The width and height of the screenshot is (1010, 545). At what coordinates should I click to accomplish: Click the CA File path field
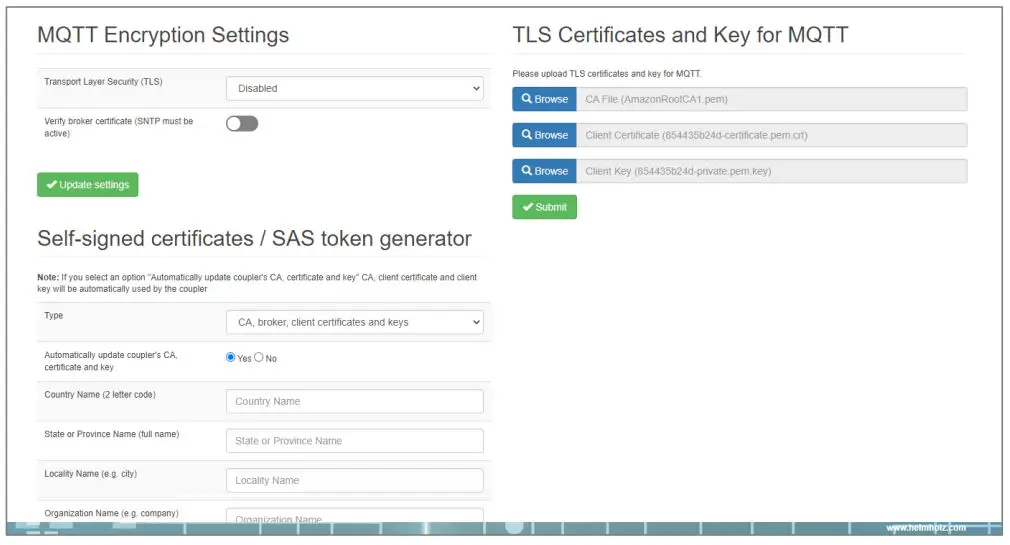(x=771, y=99)
